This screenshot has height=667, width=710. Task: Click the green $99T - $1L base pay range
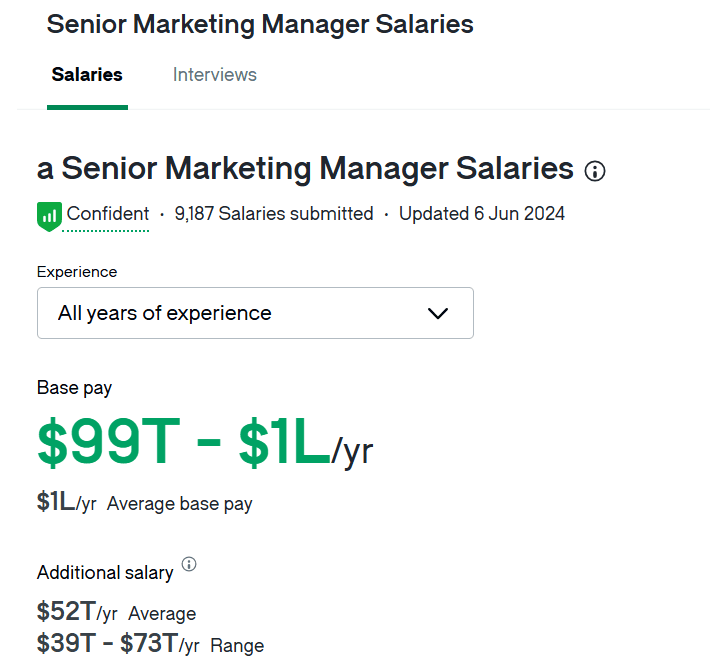(184, 444)
